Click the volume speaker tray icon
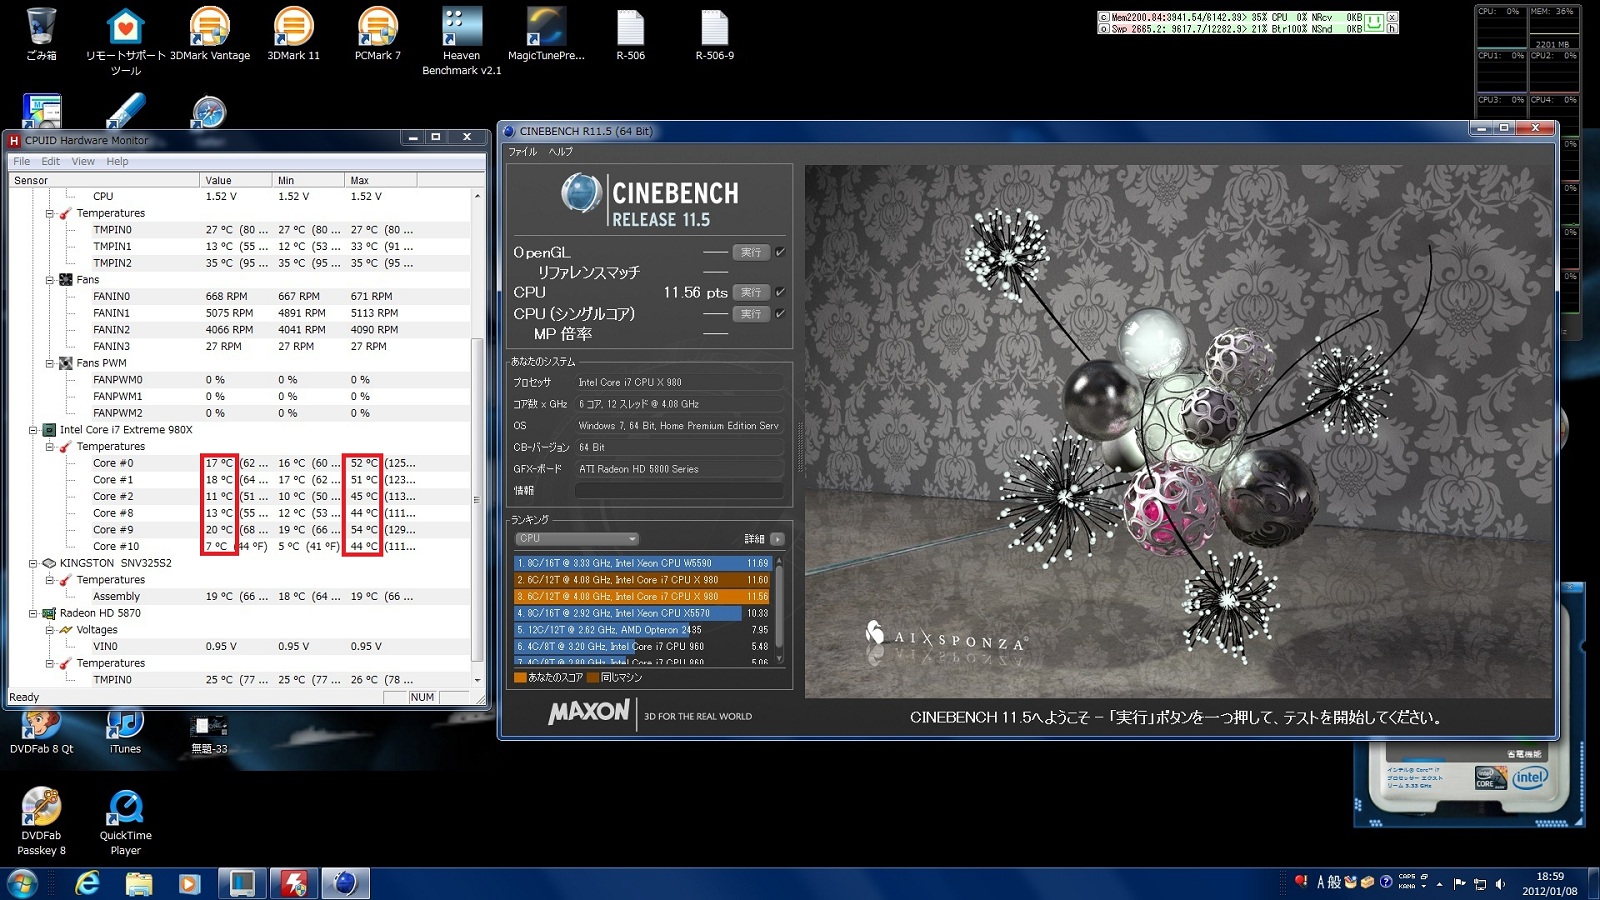The height and width of the screenshot is (900, 1600). tap(1500, 883)
